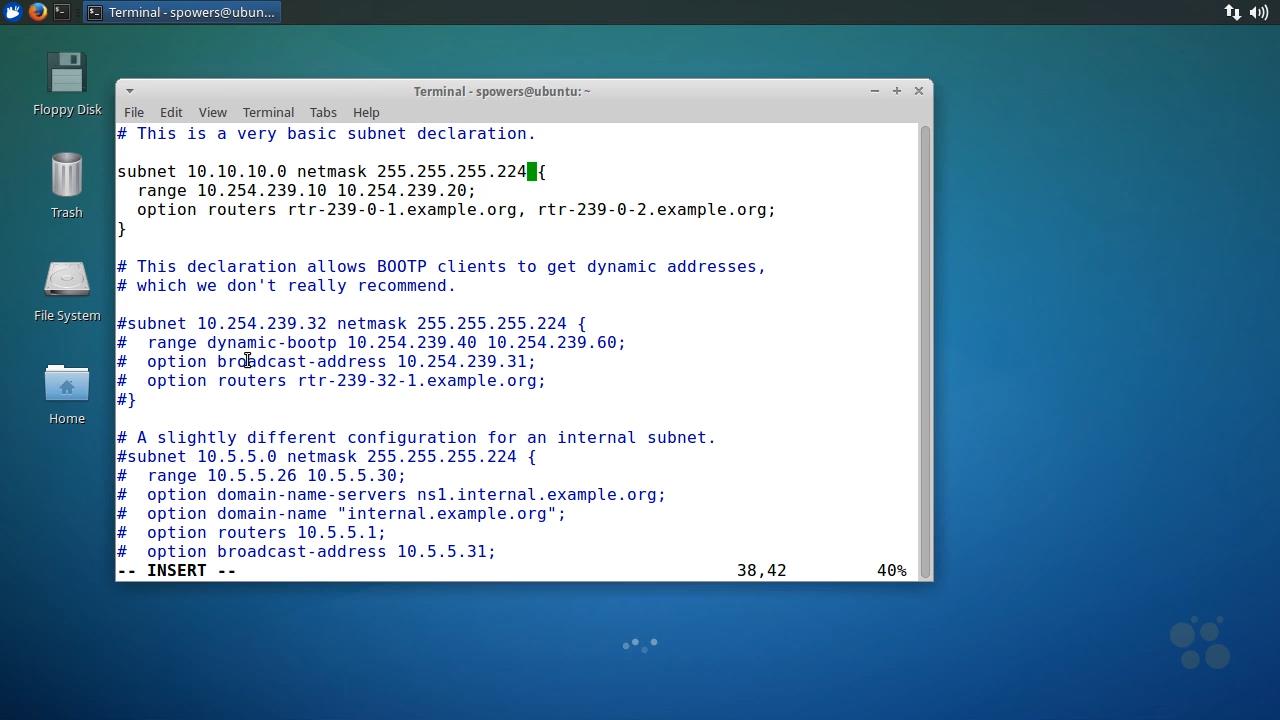Maximize the terminal window

[896, 91]
